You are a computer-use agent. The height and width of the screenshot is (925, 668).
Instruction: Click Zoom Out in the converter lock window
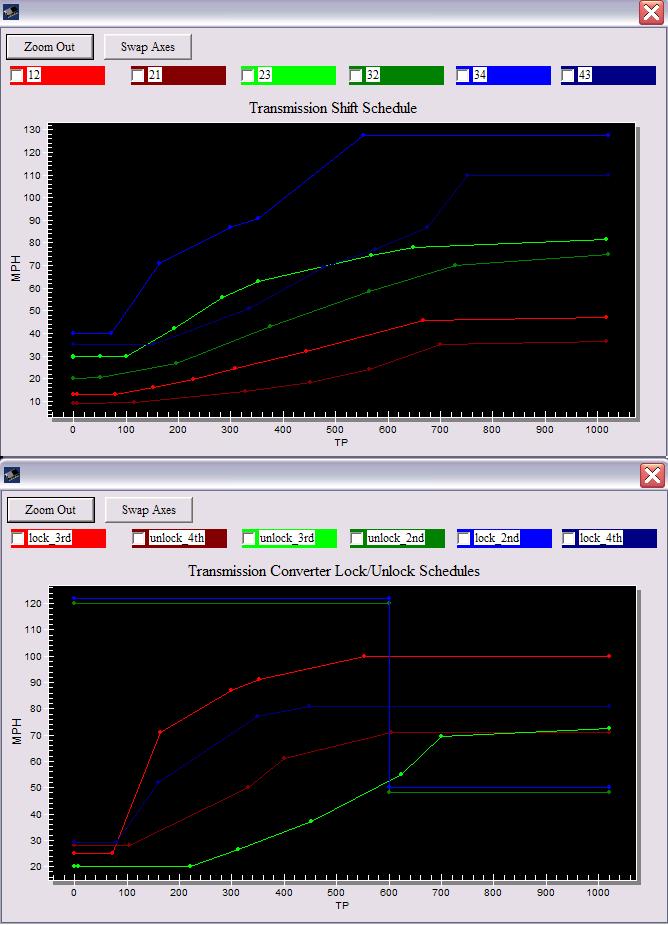point(50,510)
